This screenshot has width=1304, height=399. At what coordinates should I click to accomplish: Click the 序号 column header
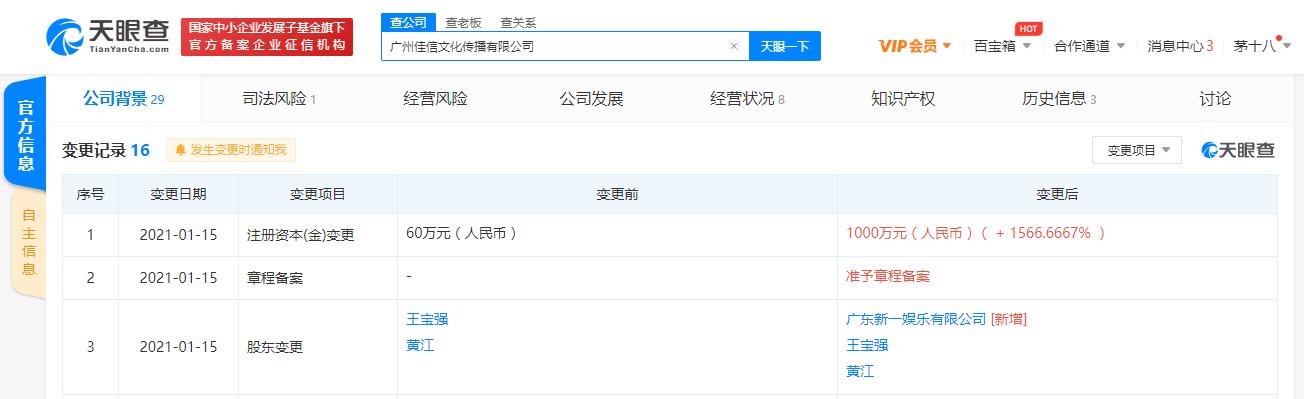[90, 194]
